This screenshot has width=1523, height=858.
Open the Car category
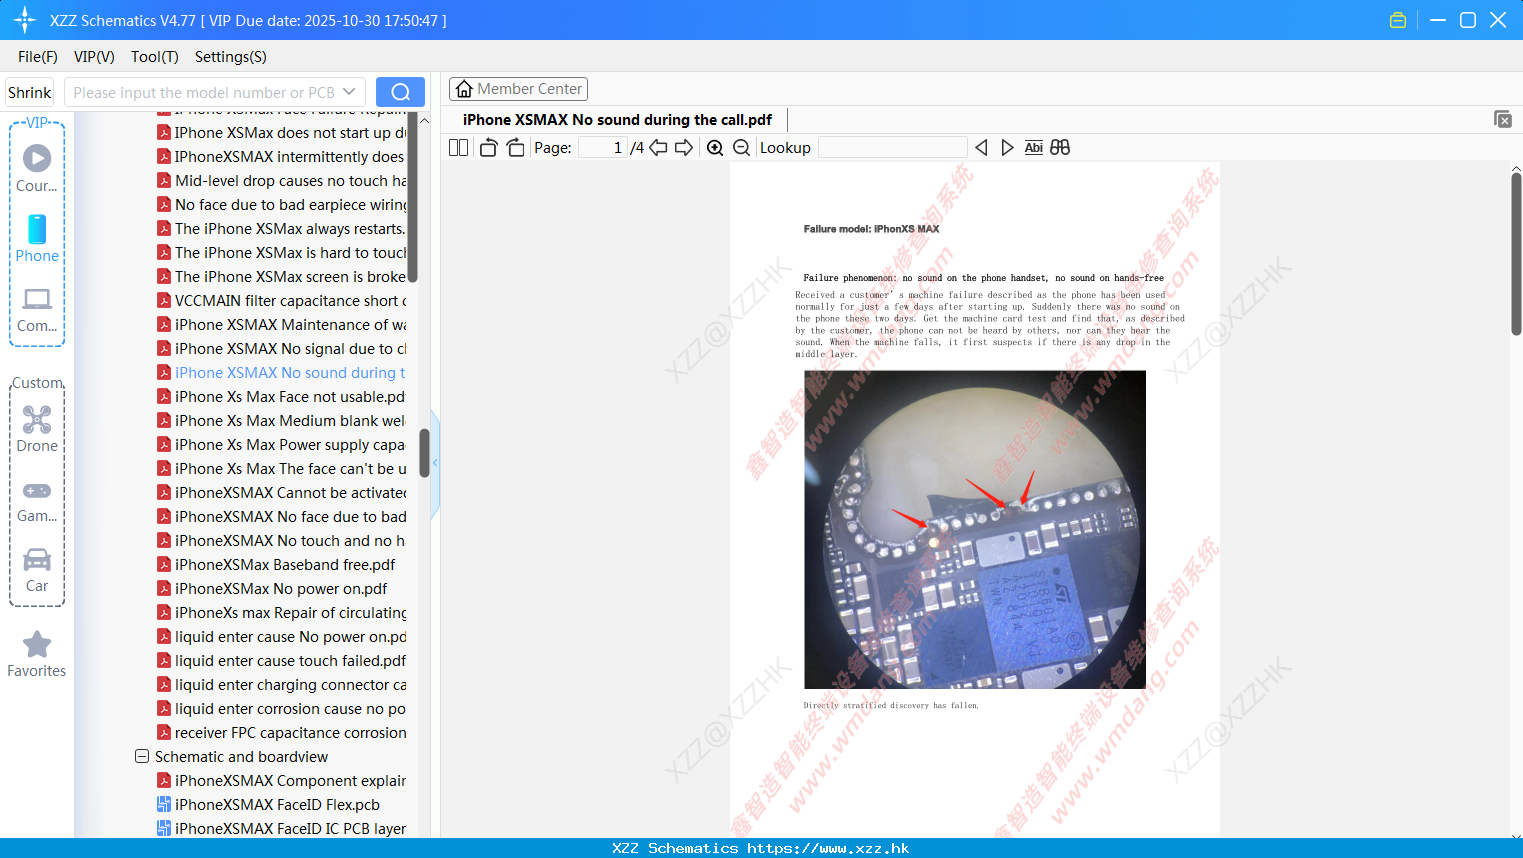pyautogui.click(x=37, y=570)
